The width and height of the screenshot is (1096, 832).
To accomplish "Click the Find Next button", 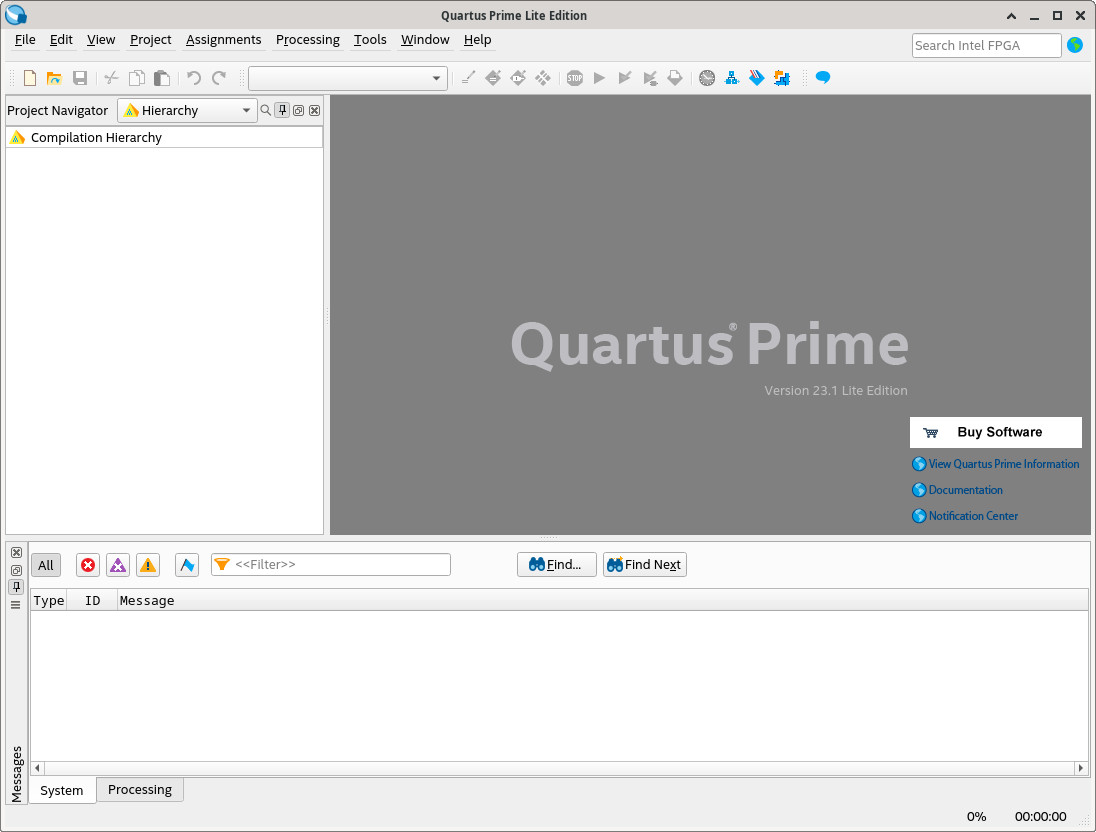I will click(644, 564).
